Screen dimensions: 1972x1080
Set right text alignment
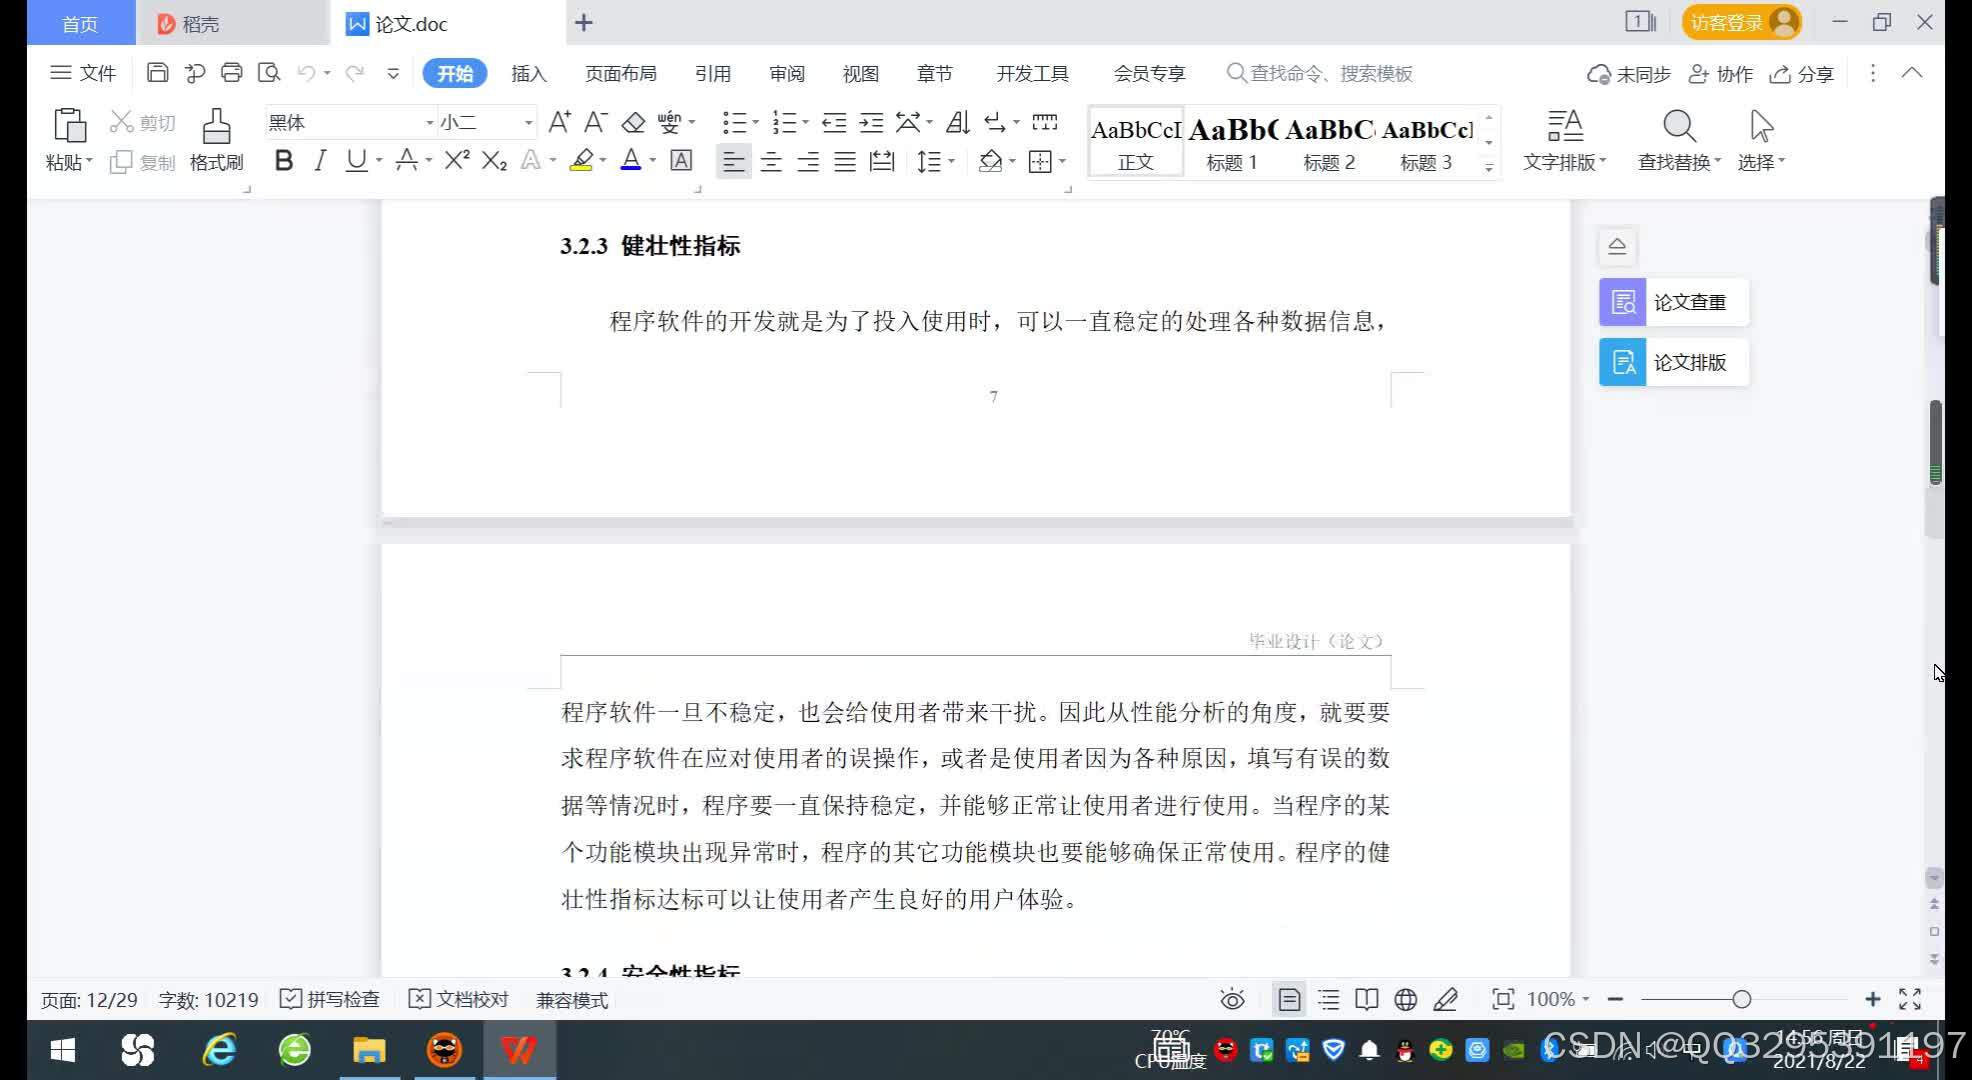[x=807, y=161]
